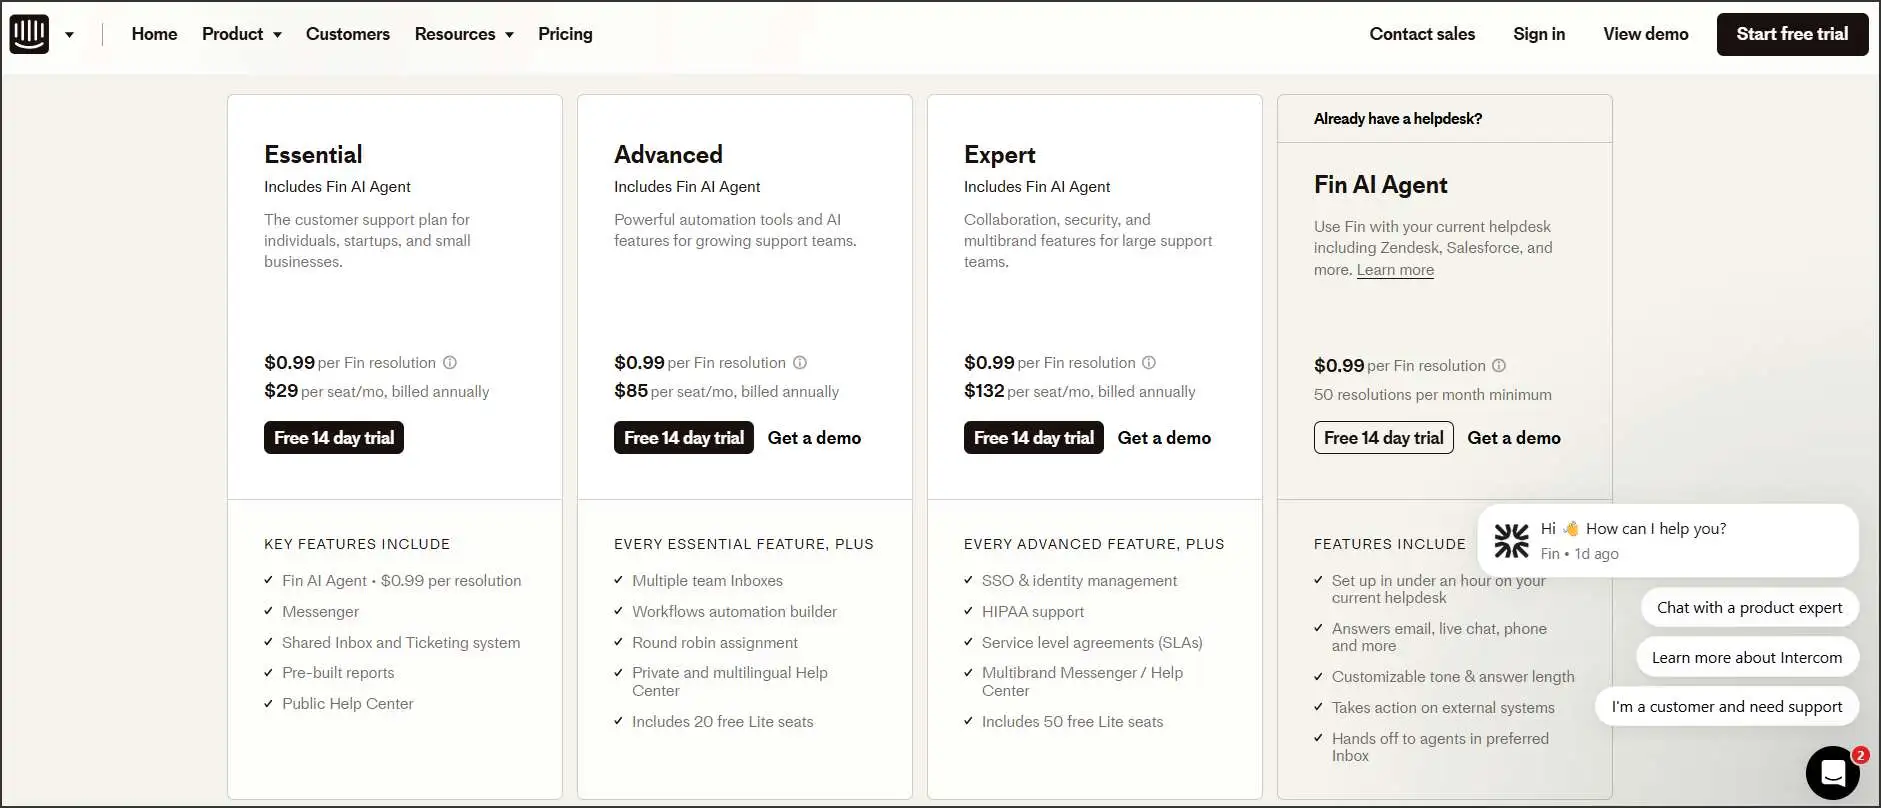Viewport: 1881px width, 808px height.
Task: Click Contact sales in the header
Action: coord(1422,34)
